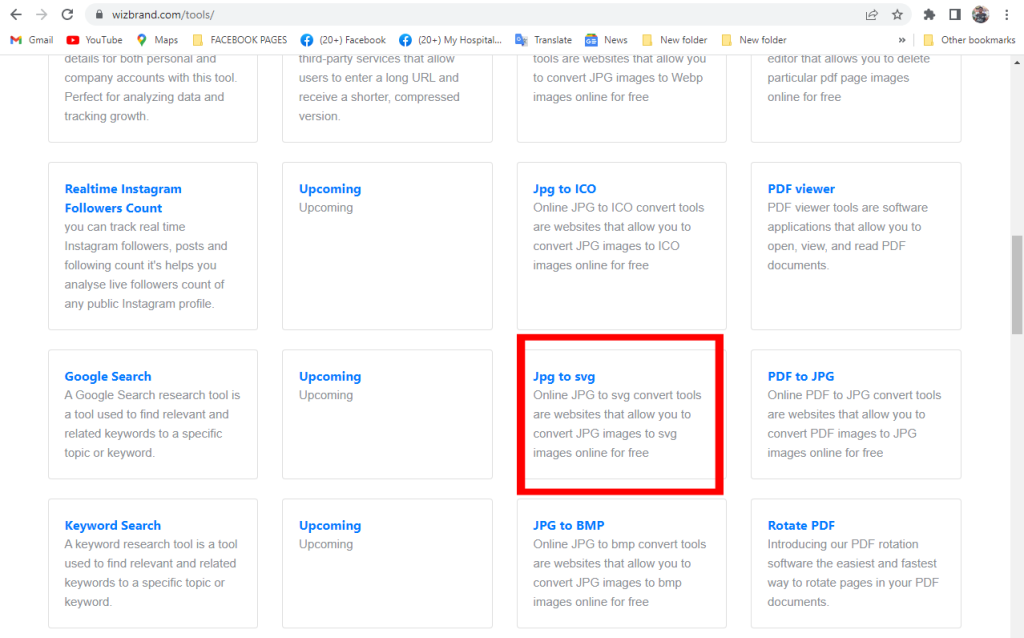Click the share page icon in address bar
This screenshot has width=1024, height=638.
click(x=872, y=15)
